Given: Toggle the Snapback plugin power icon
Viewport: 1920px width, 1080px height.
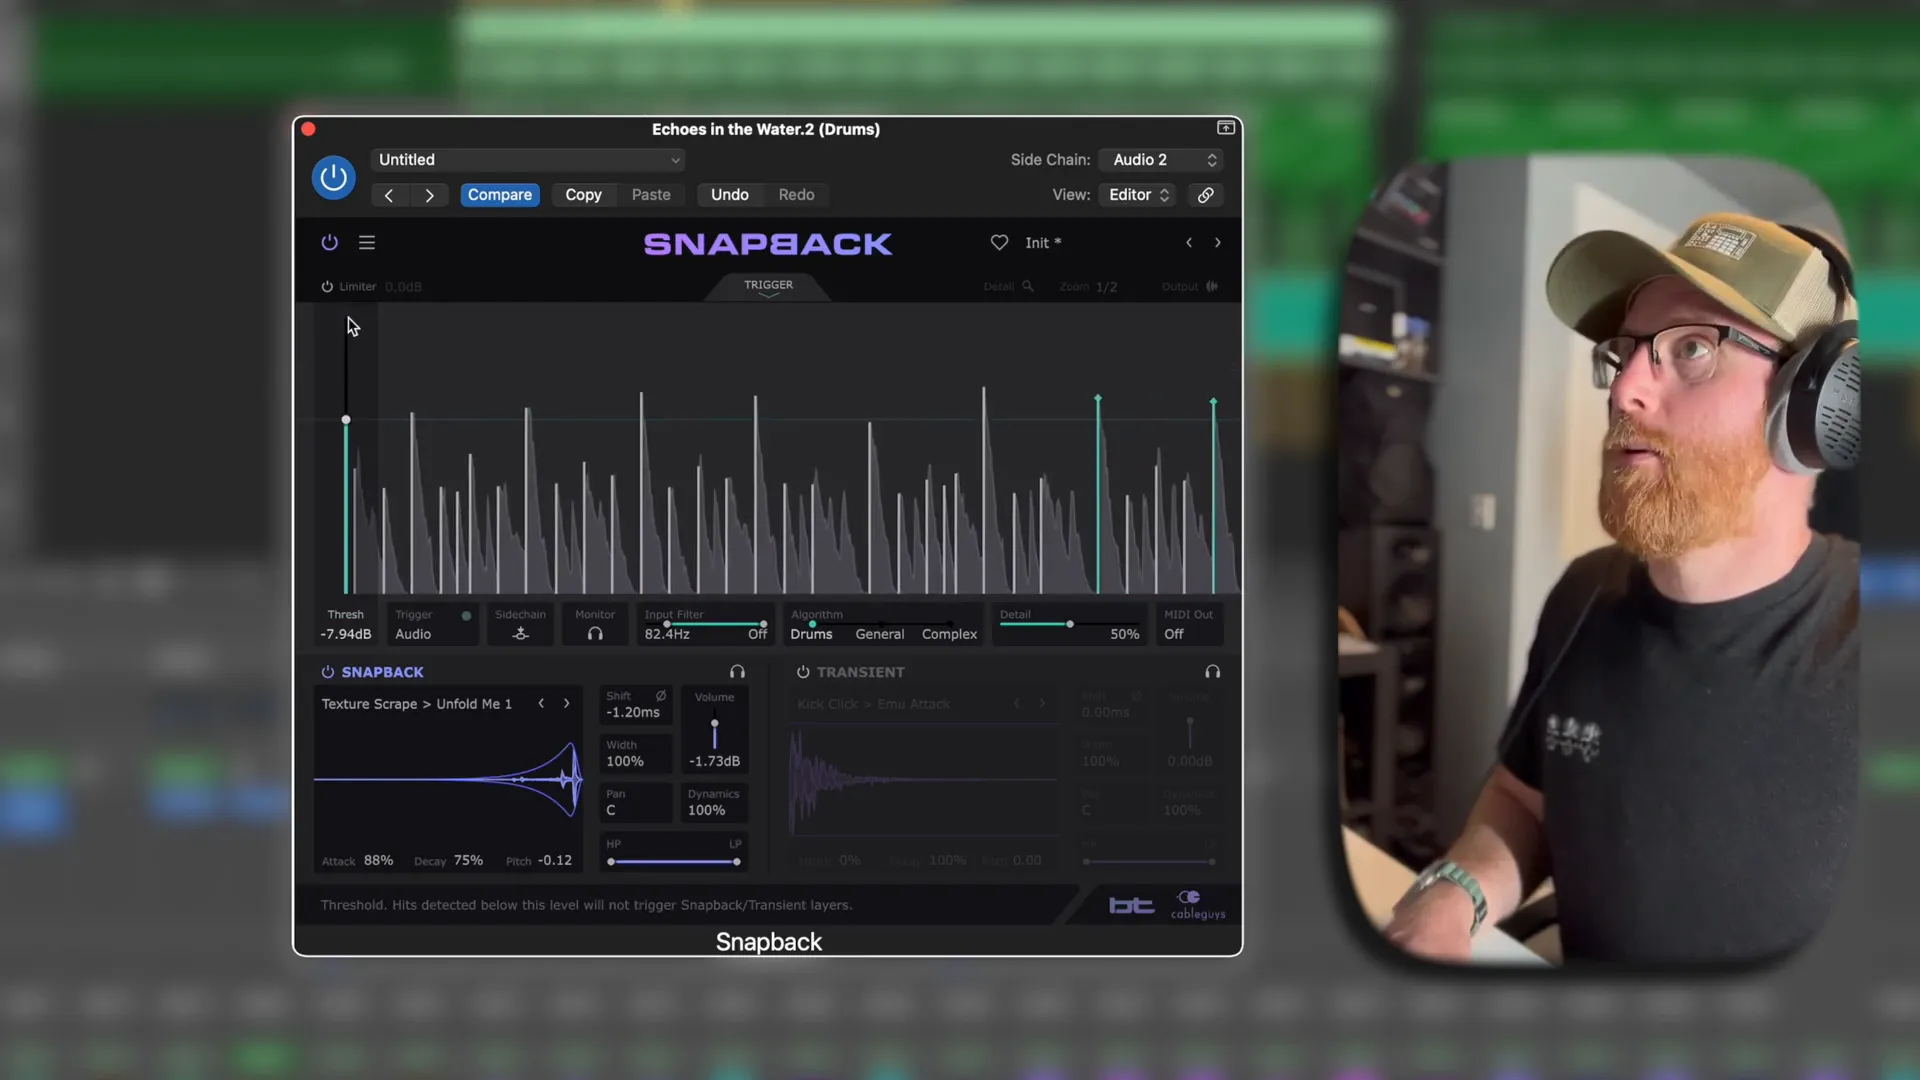Looking at the screenshot, I should click(329, 243).
